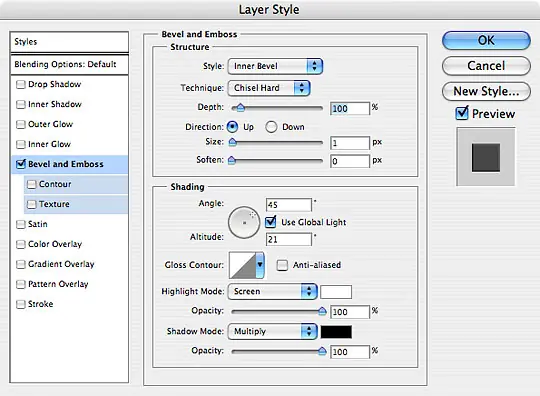Check the Stroke checkbox
The image size is (540, 396).
(x=21, y=304)
